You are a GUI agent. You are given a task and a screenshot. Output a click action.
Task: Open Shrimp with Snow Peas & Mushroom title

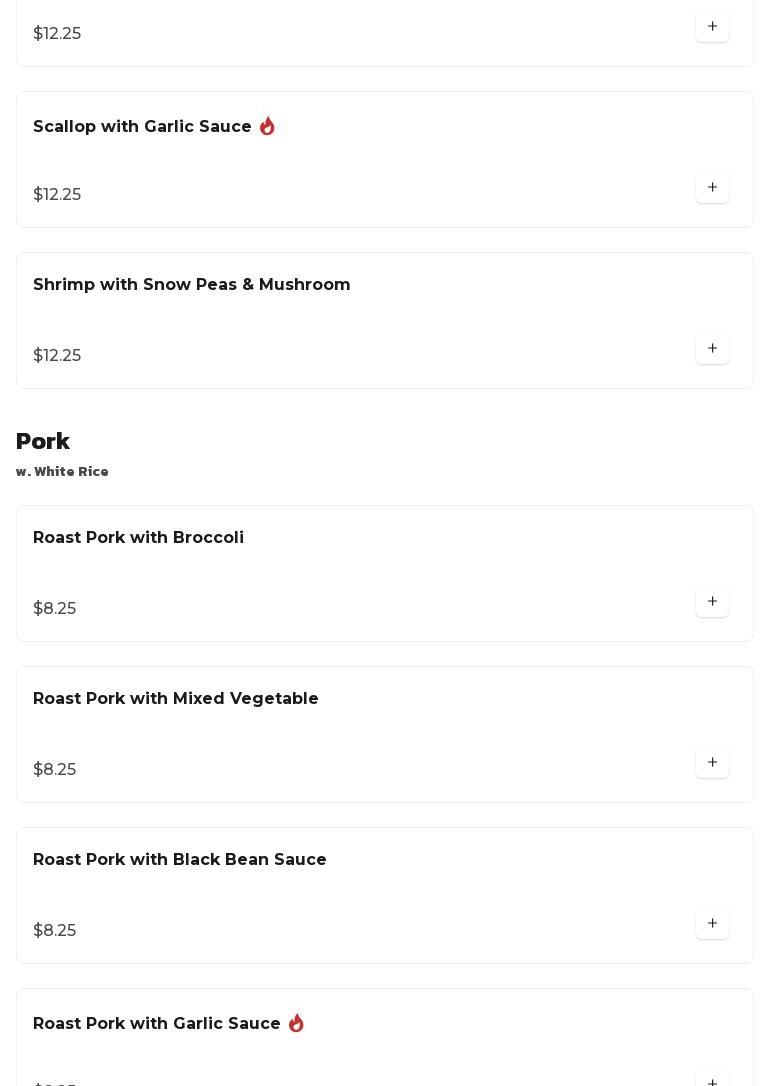[191, 285]
